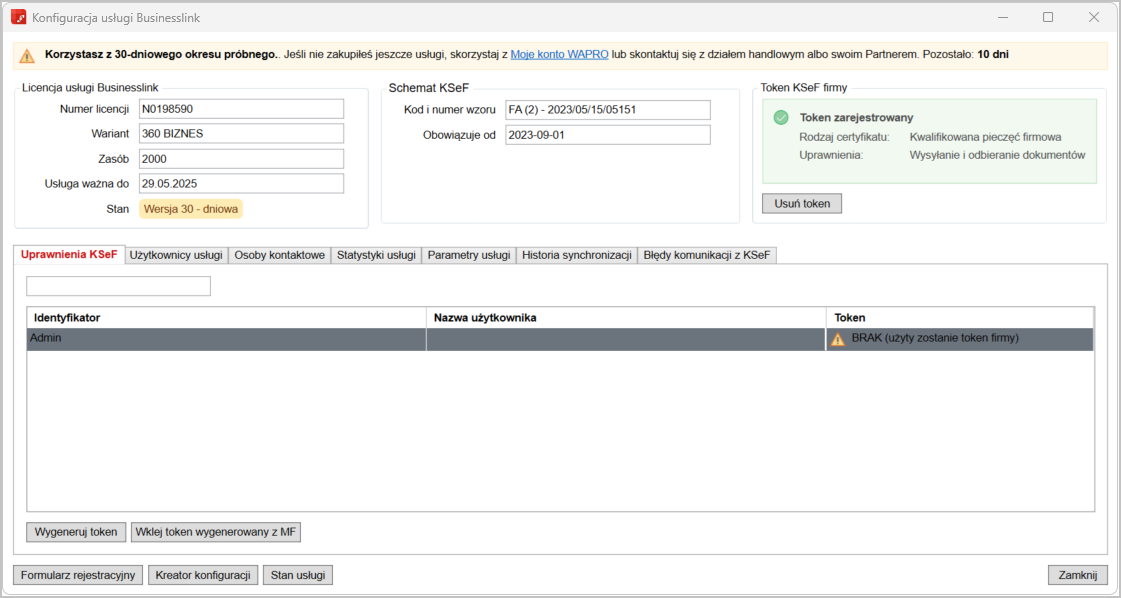Click Wklej token wygenerowany z MF button
1121x598 pixels.
[x=216, y=532]
